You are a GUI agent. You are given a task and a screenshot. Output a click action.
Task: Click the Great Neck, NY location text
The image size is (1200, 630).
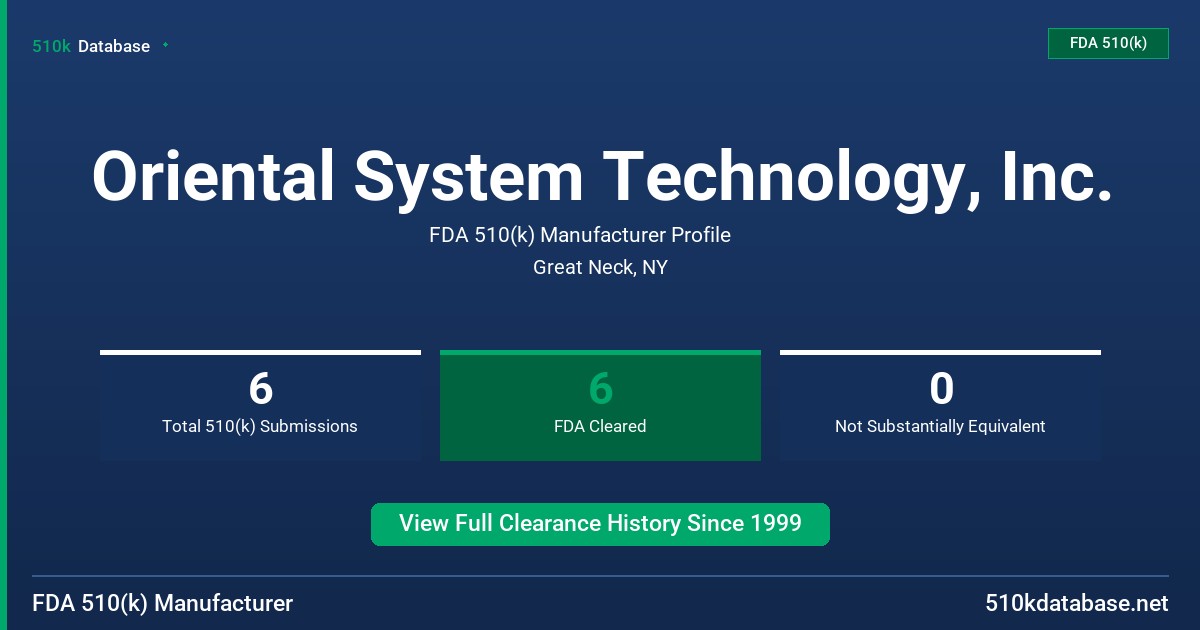pyautogui.click(x=600, y=267)
